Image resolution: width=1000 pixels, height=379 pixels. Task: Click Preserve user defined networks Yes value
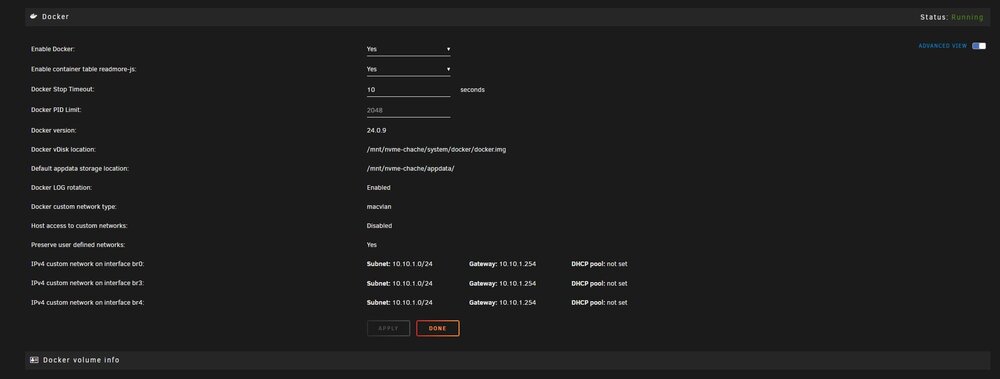[371, 245]
